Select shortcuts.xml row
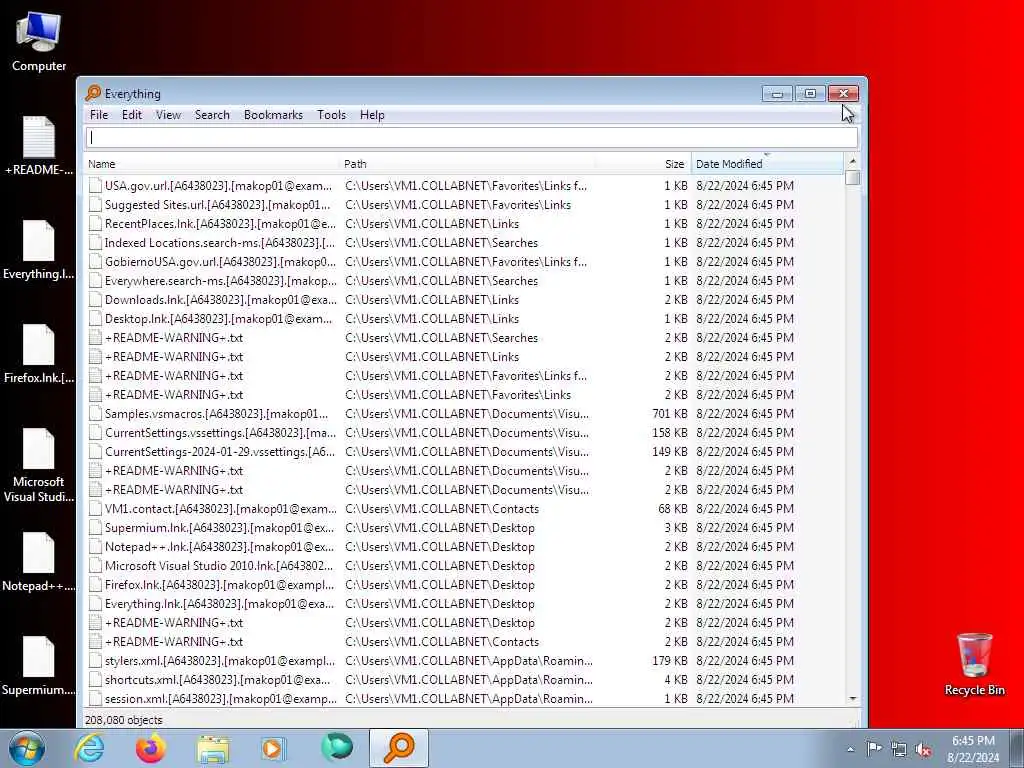This screenshot has width=1024, height=768. point(464,680)
